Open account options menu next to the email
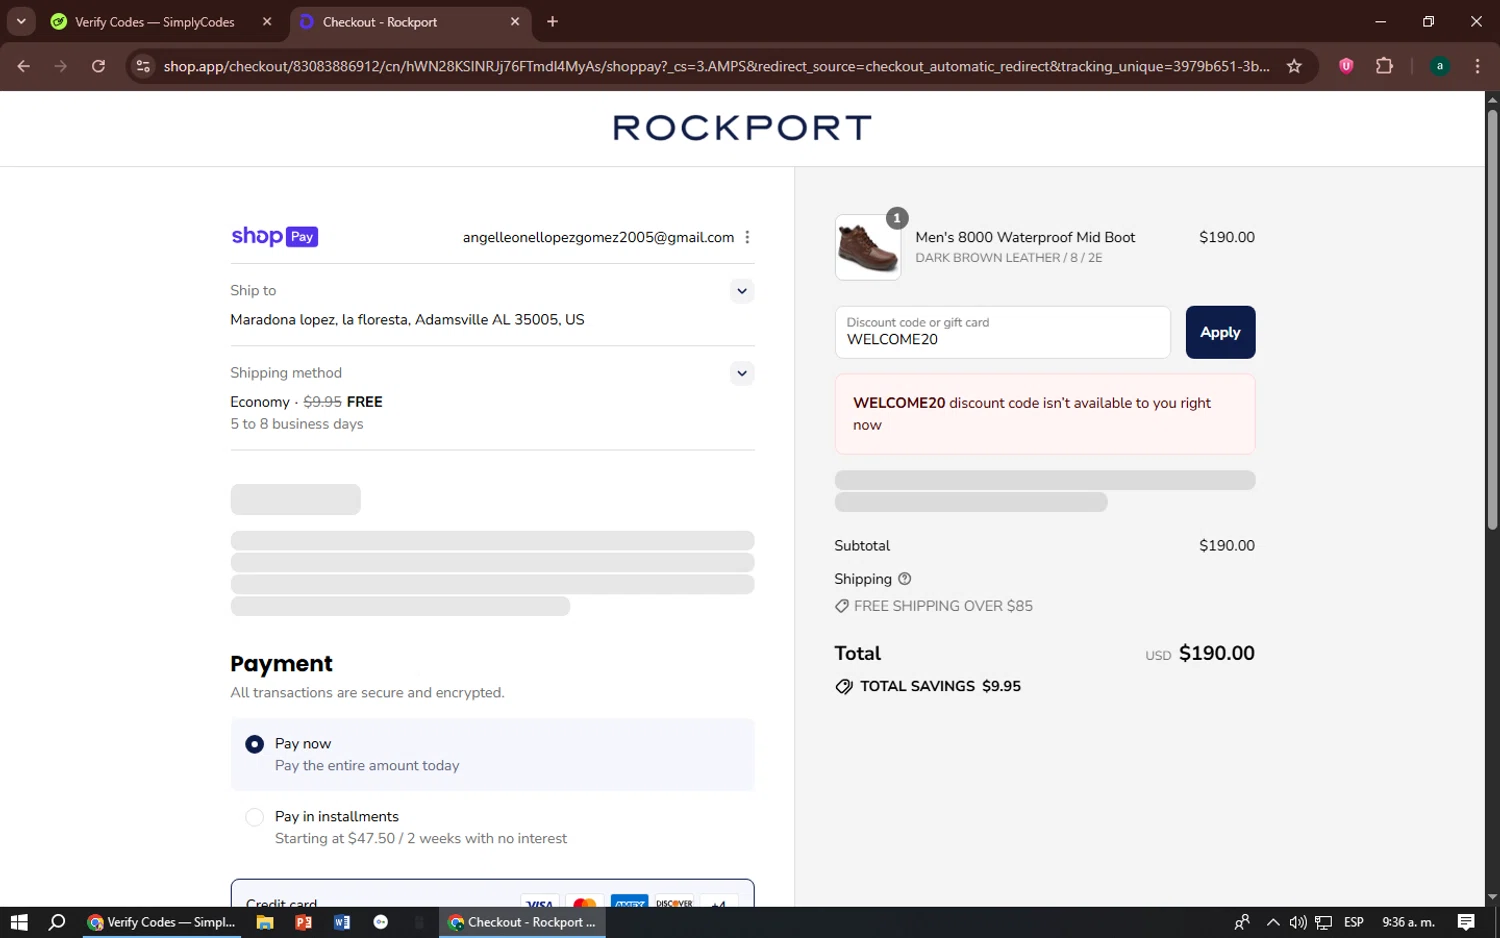The image size is (1500, 938). pos(747,237)
